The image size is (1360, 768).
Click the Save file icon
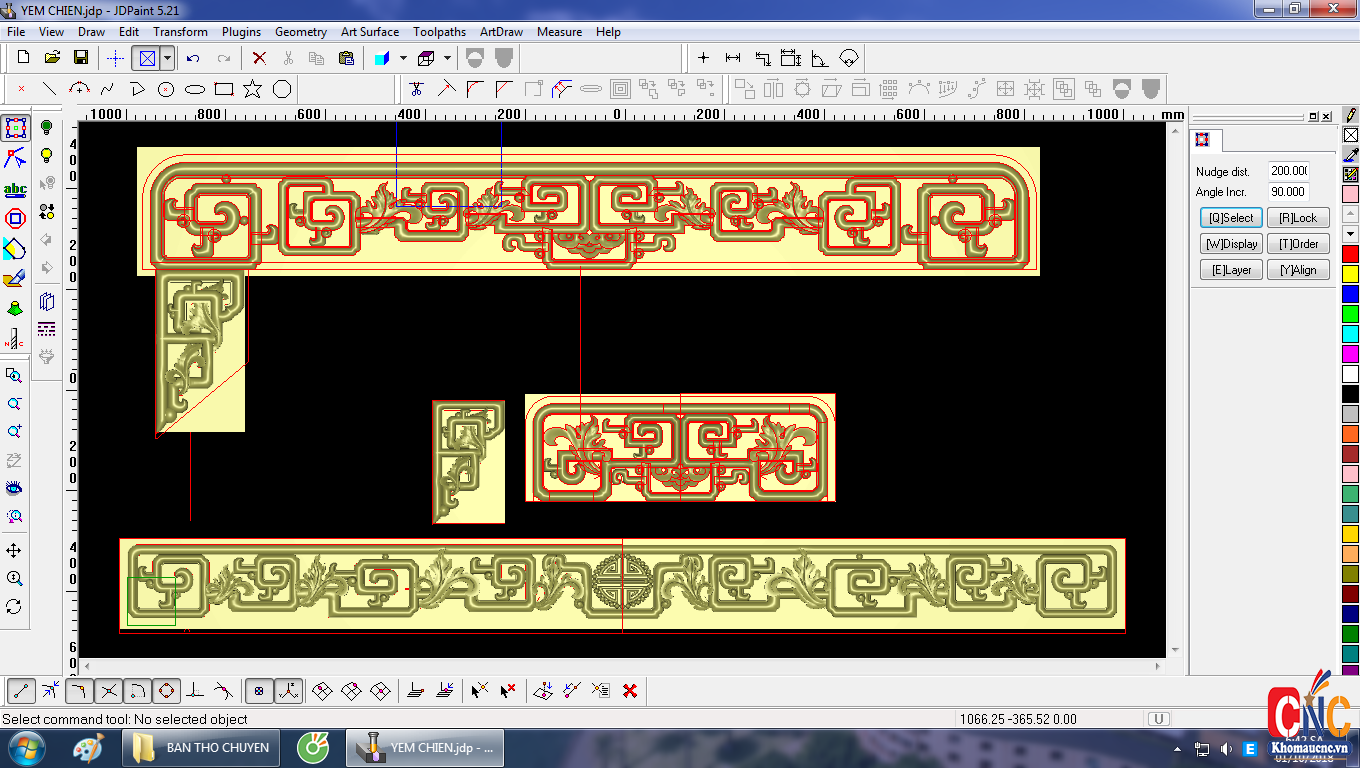click(x=81, y=58)
